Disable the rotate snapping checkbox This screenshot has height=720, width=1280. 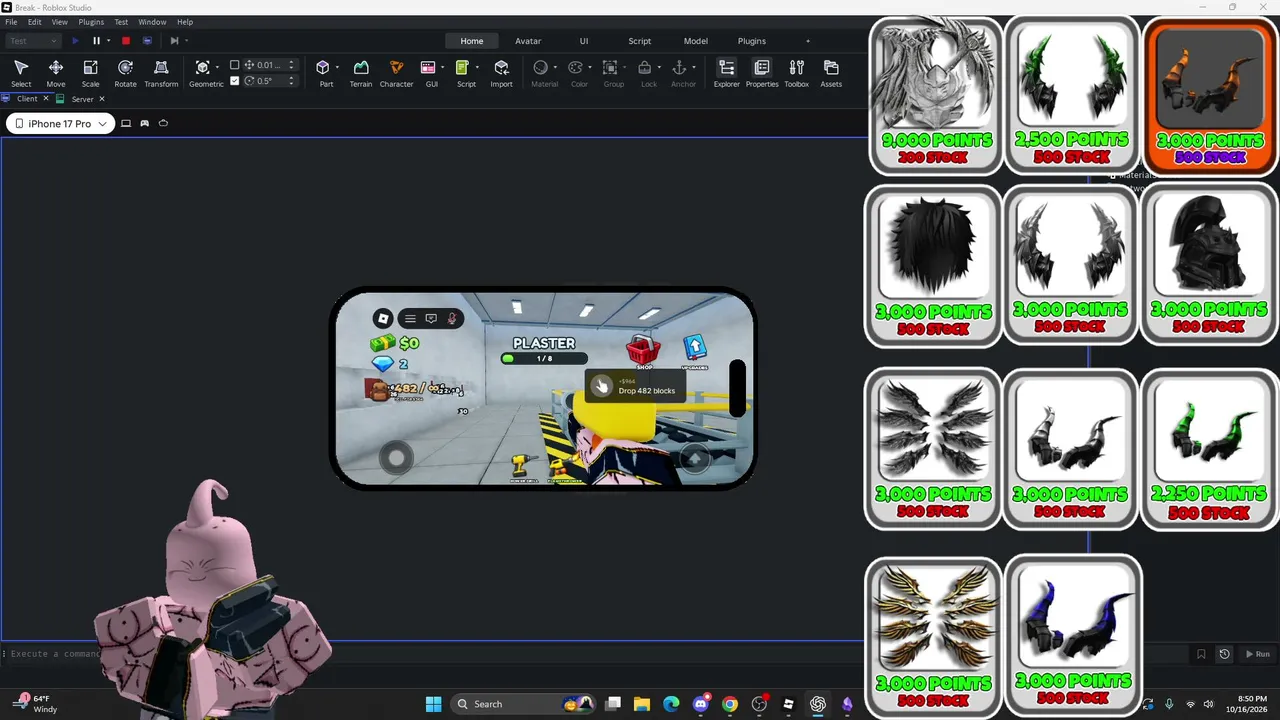coord(234,81)
